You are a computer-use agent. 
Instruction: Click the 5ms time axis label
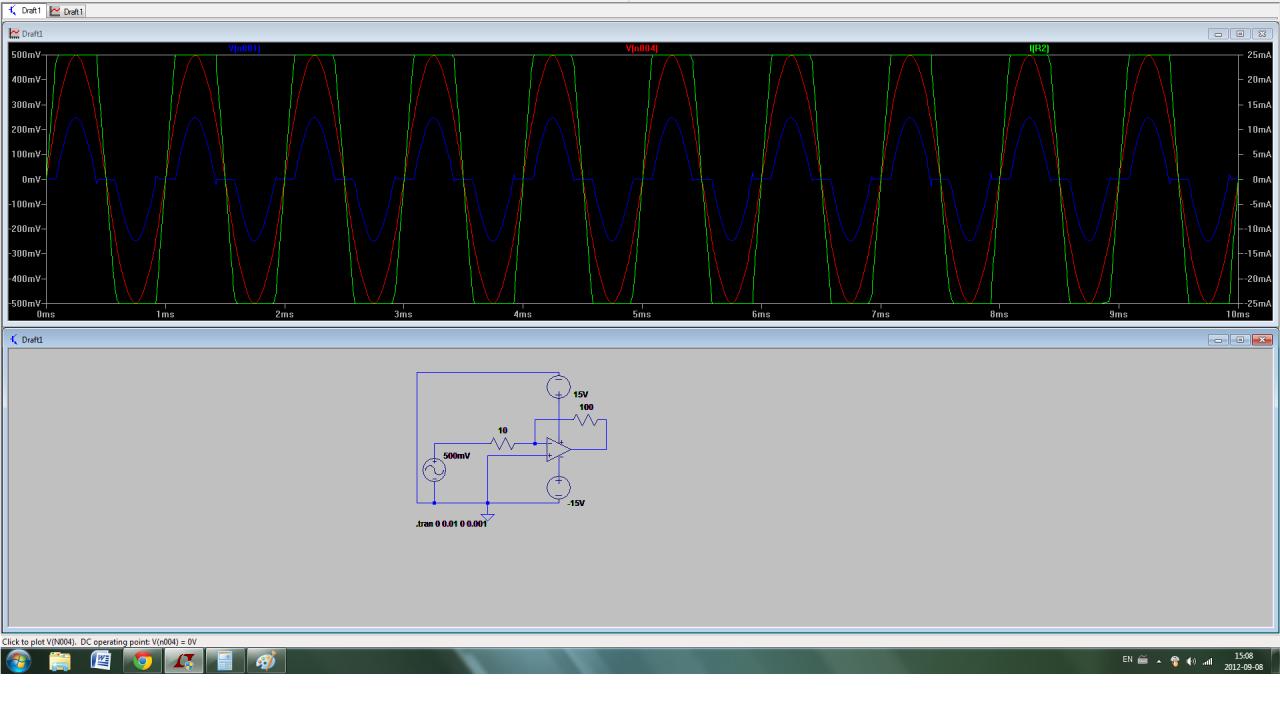[642, 314]
